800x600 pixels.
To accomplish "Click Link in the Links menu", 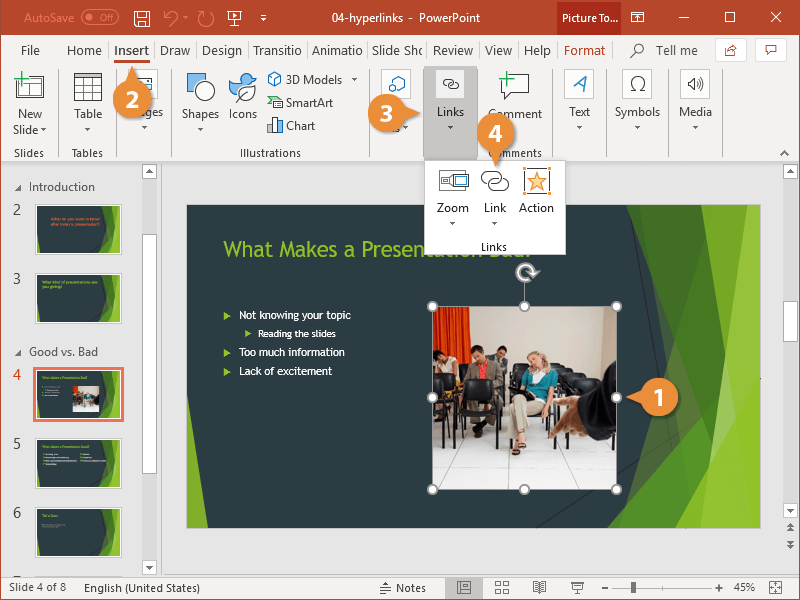I will [495, 196].
